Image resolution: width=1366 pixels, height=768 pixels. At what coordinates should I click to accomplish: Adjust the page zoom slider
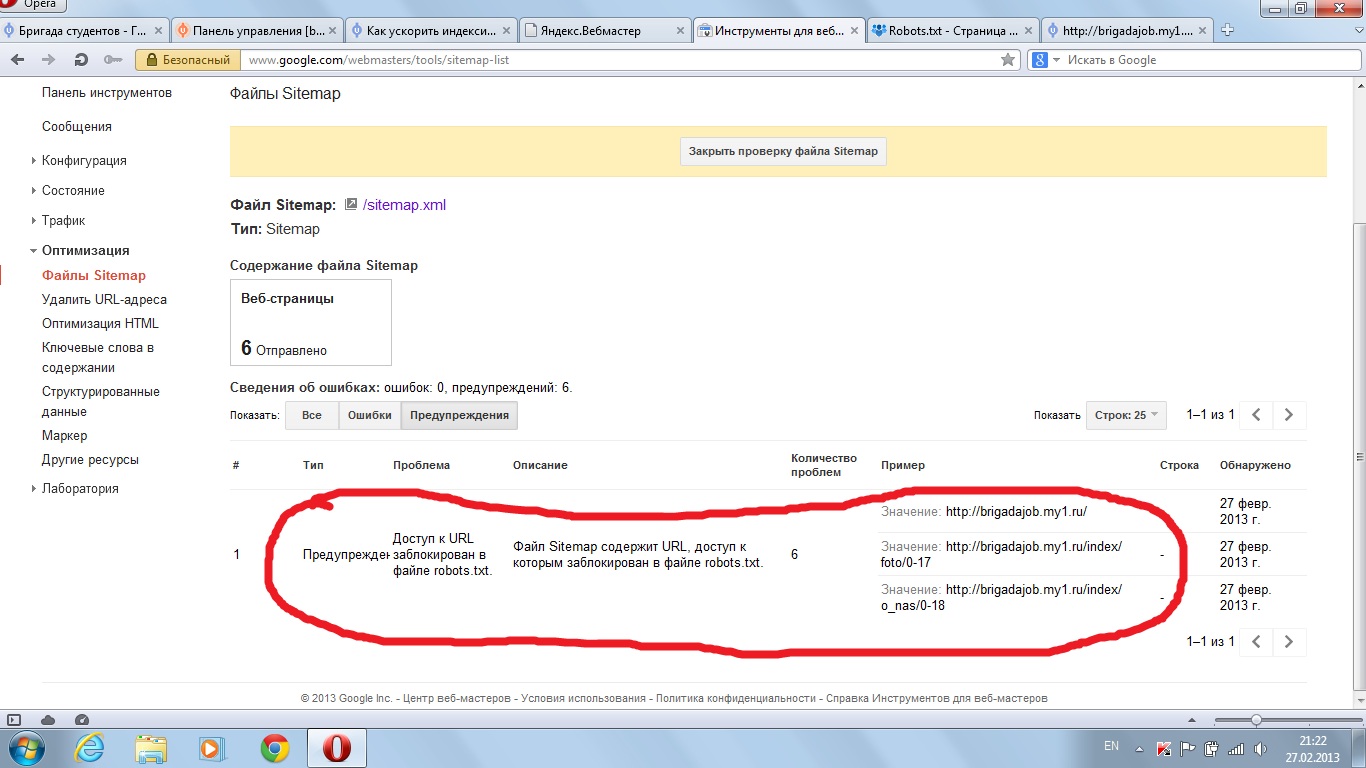coord(1256,720)
